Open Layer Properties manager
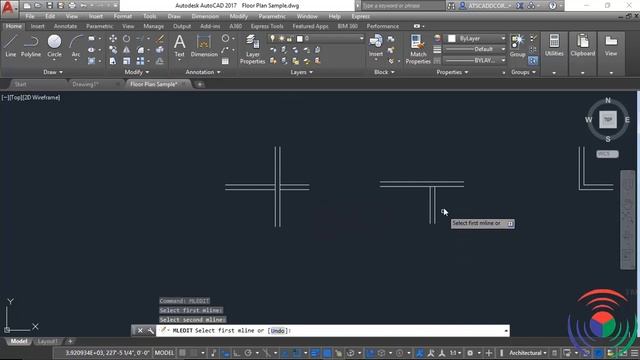The width and height of the screenshot is (640, 360). 252,49
